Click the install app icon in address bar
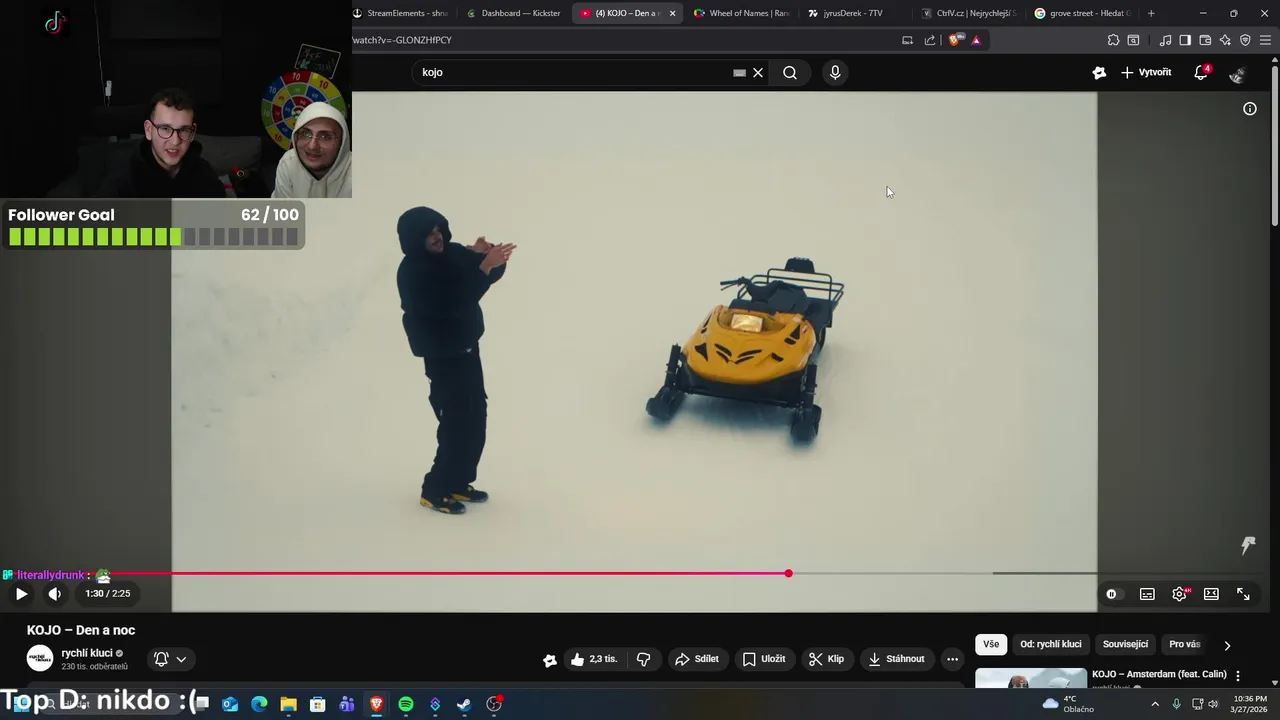The width and height of the screenshot is (1280, 720). (907, 40)
